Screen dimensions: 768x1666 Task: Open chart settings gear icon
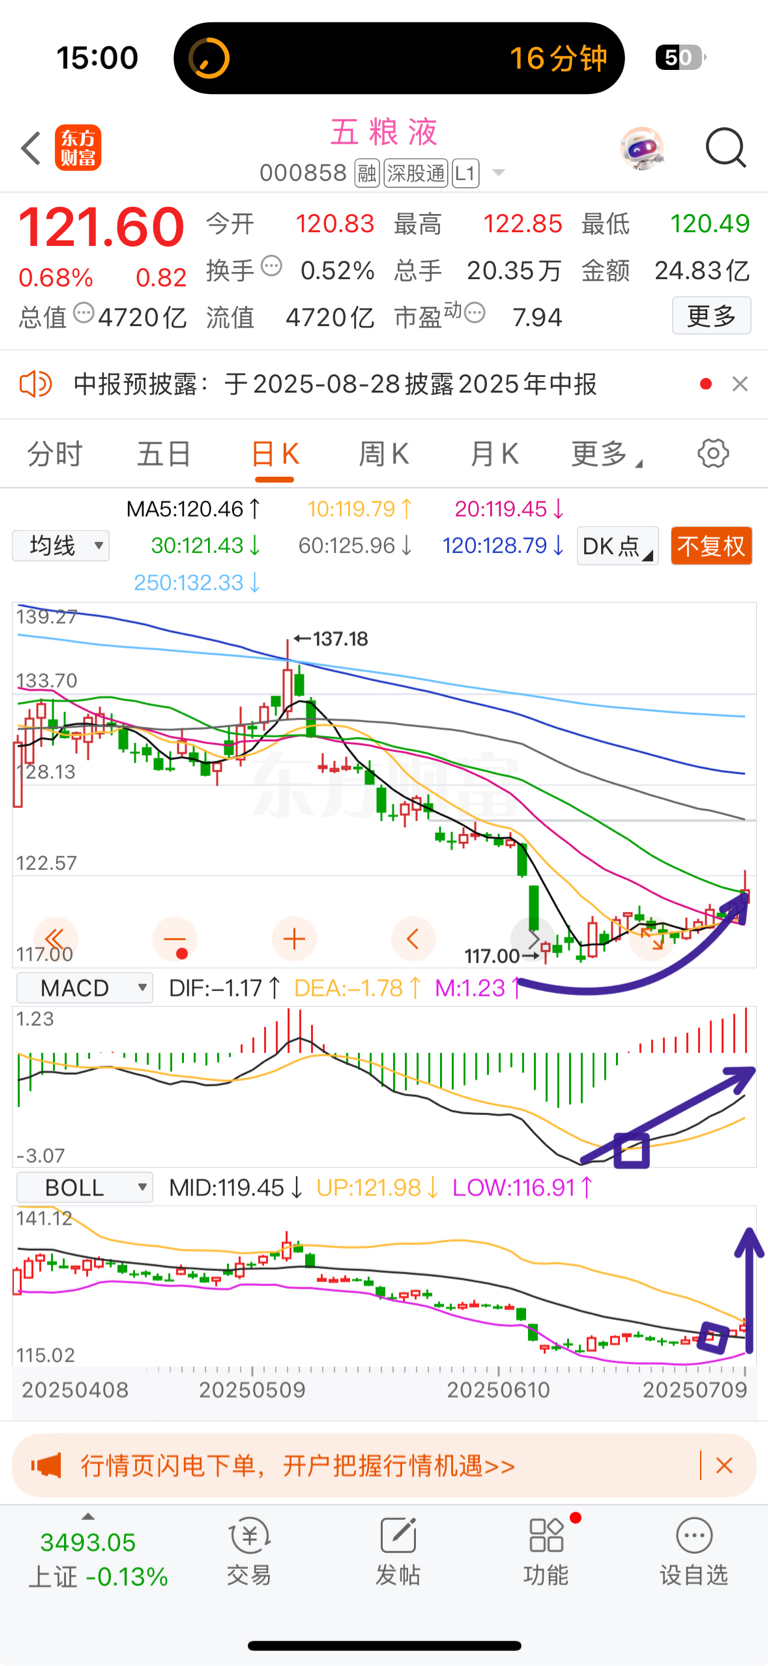pyautogui.click(x=713, y=453)
